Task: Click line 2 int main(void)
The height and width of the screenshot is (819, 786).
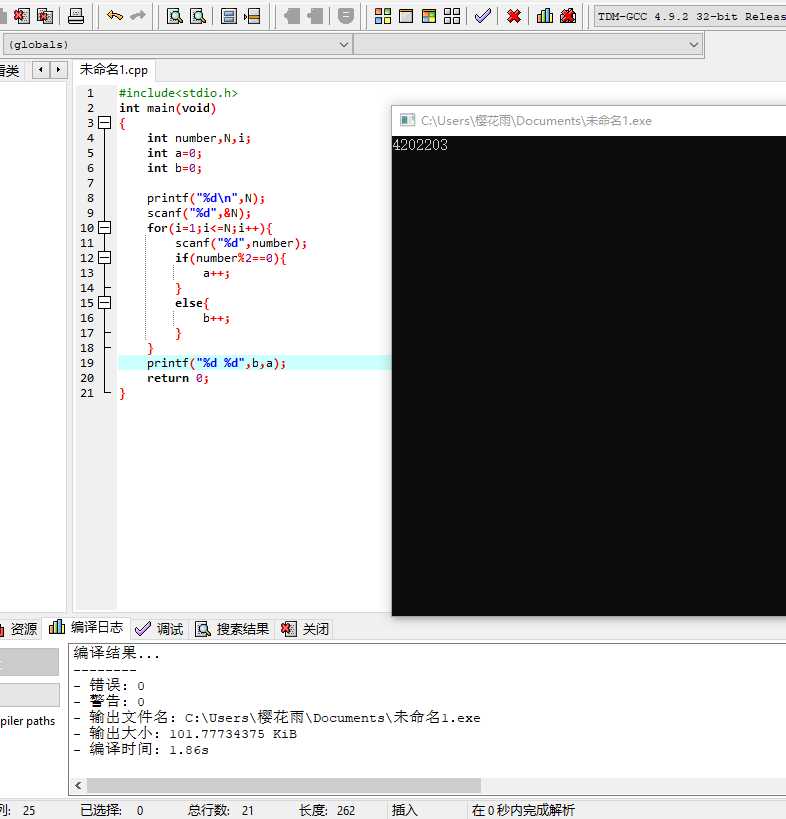Action: click(x=167, y=108)
